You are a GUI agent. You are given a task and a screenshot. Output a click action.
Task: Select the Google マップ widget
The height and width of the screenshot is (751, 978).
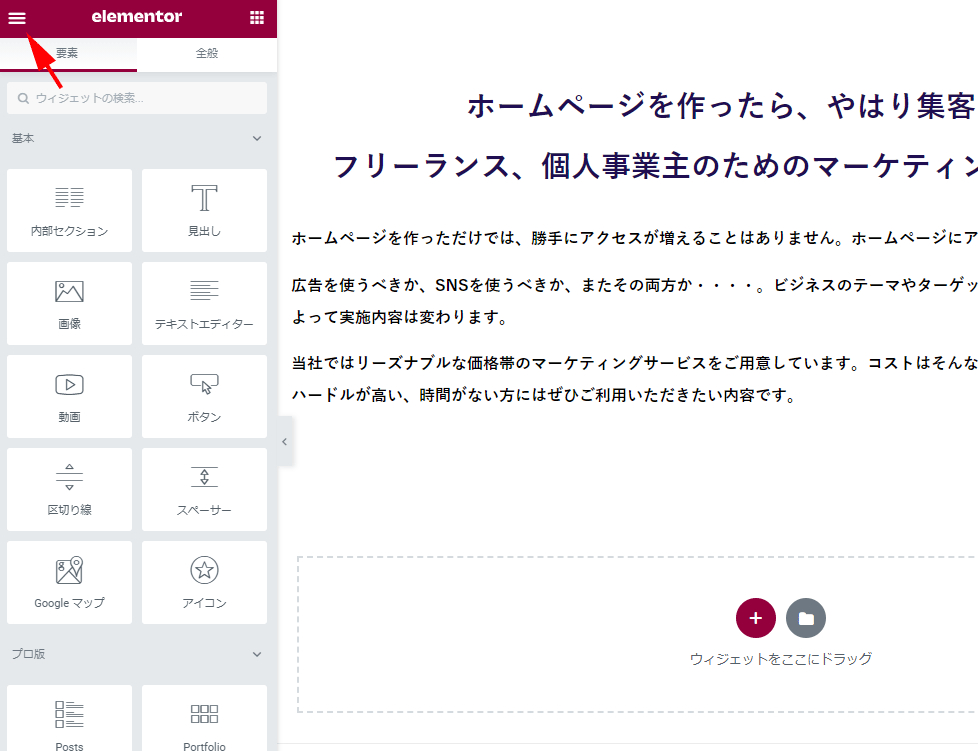coord(69,582)
